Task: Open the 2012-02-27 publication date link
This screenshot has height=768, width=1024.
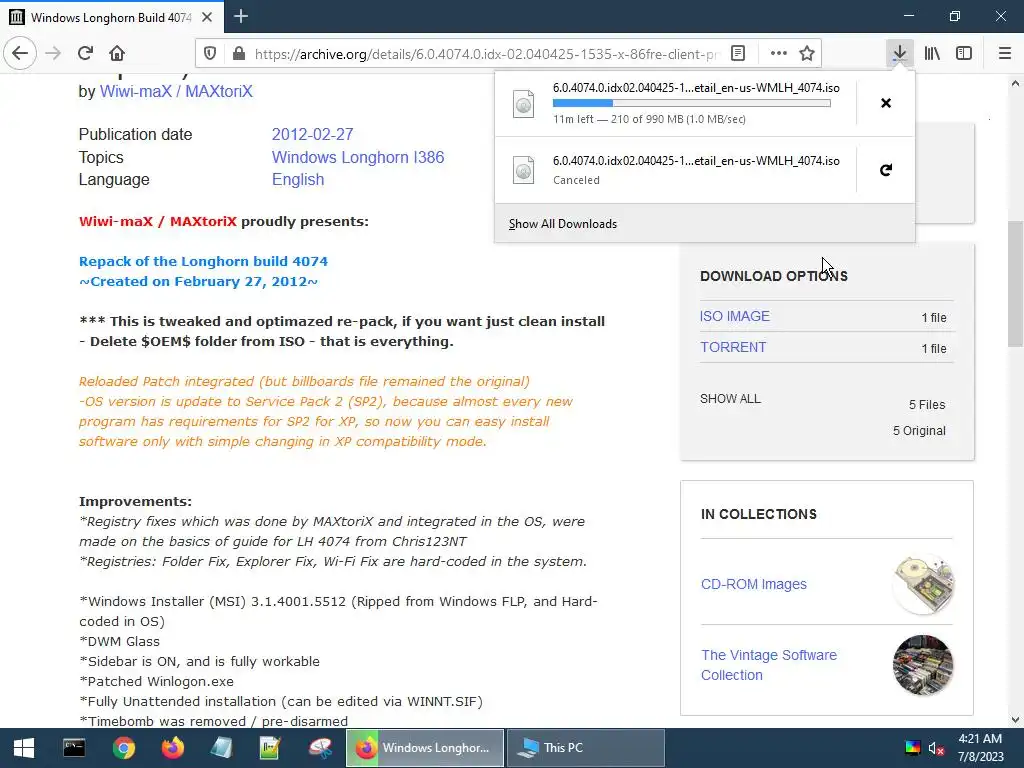Action: click(312, 135)
